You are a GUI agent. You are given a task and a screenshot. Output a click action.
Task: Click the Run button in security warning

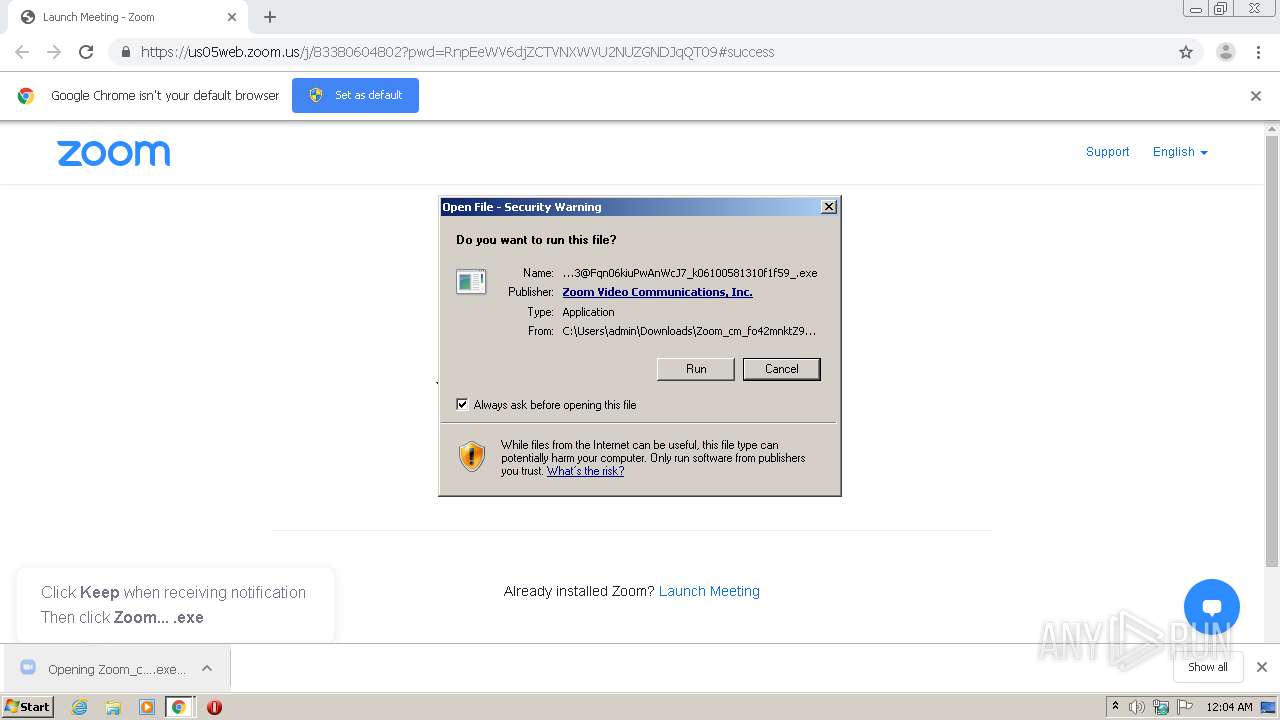tap(696, 369)
